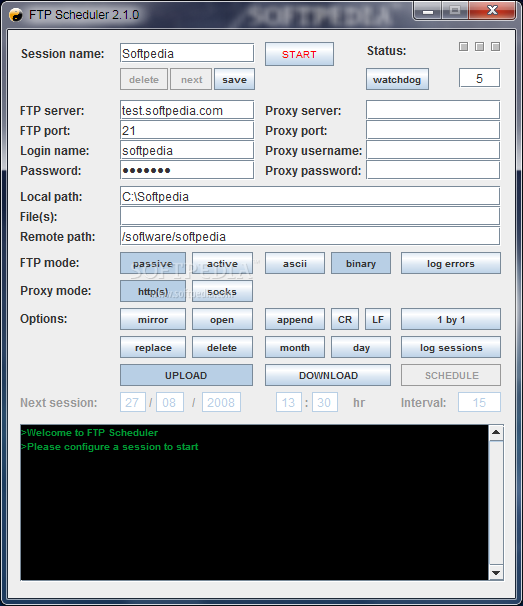
Task: Click the red START button
Action: coord(299,54)
